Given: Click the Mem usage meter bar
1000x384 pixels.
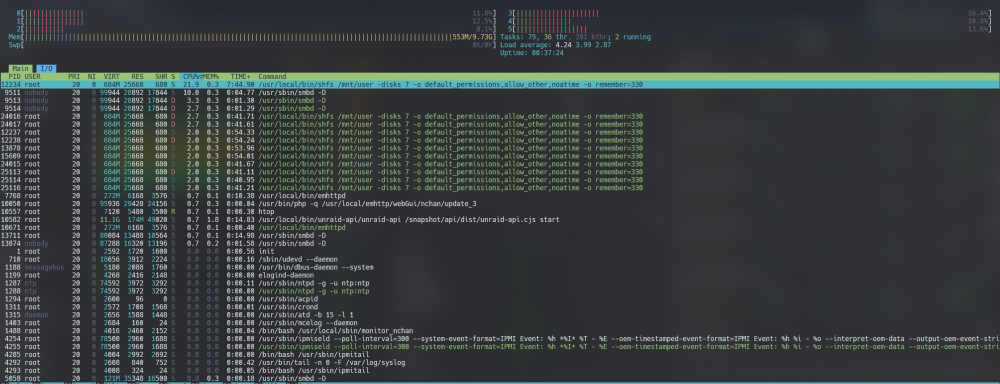Looking at the screenshot, I should 252,37.
